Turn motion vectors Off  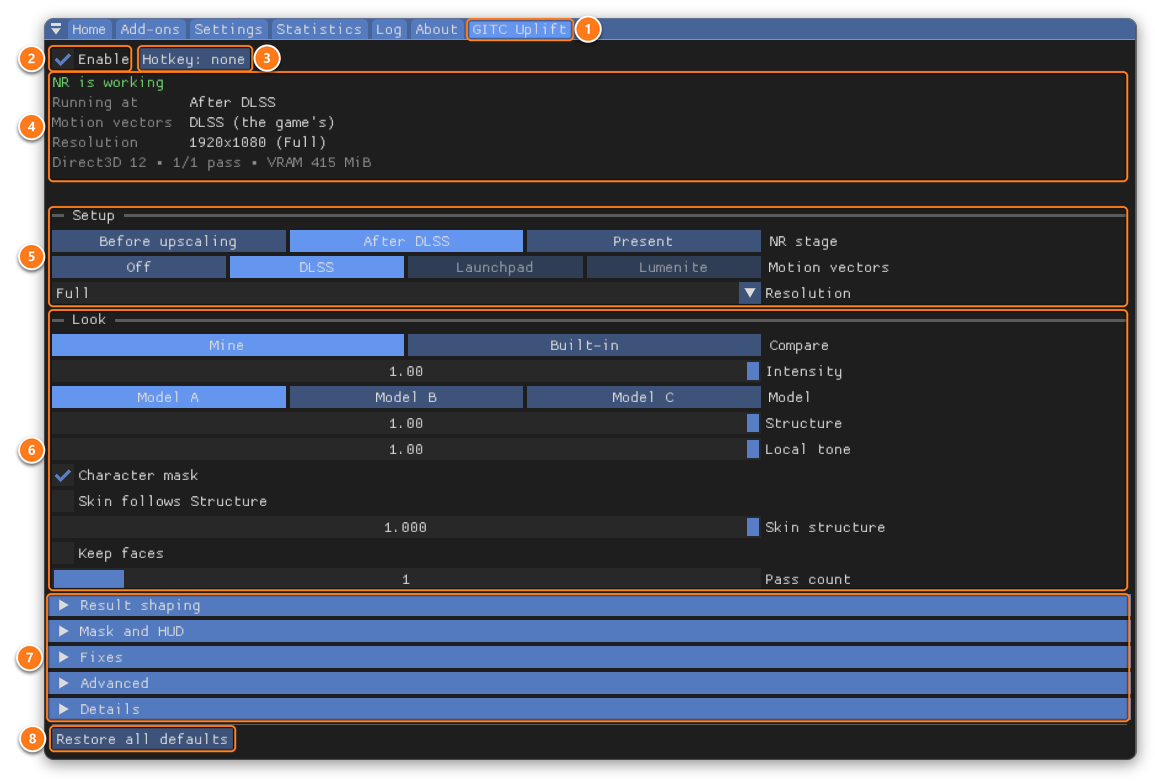(138, 267)
